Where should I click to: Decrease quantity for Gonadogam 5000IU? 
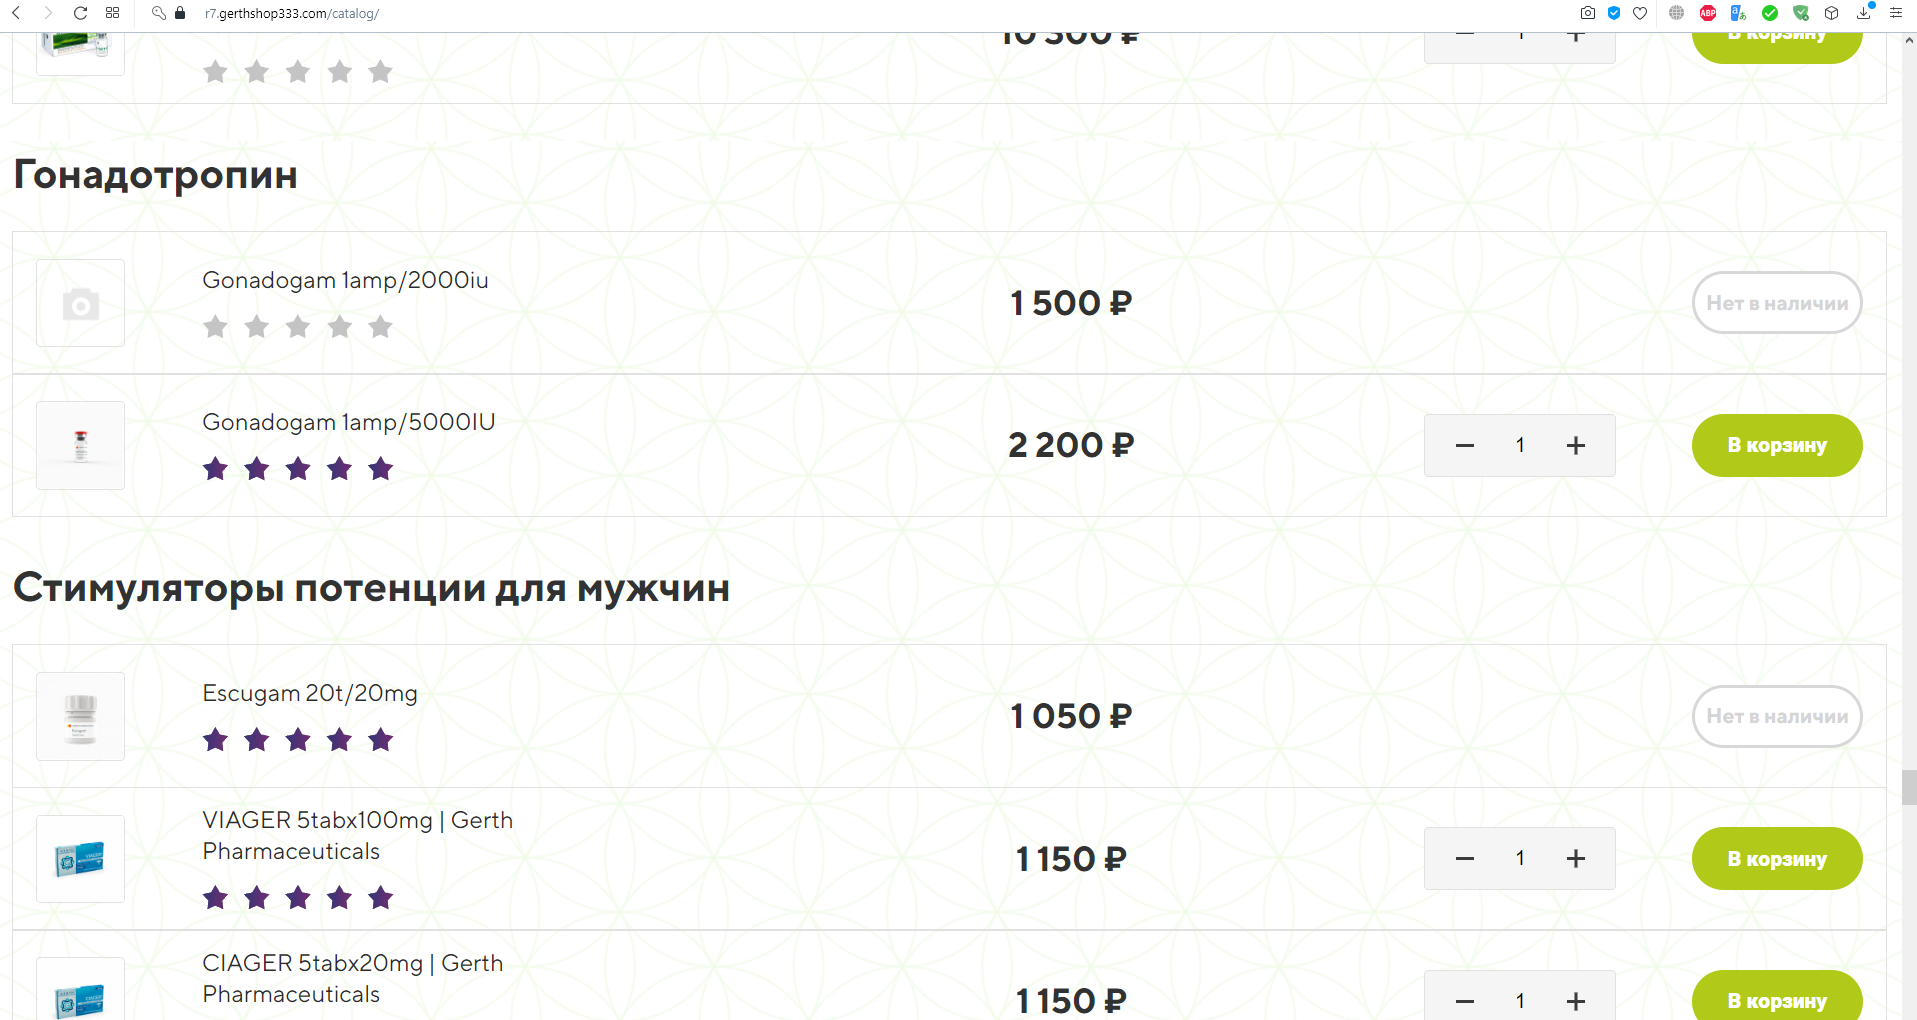[x=1464, y=445]
